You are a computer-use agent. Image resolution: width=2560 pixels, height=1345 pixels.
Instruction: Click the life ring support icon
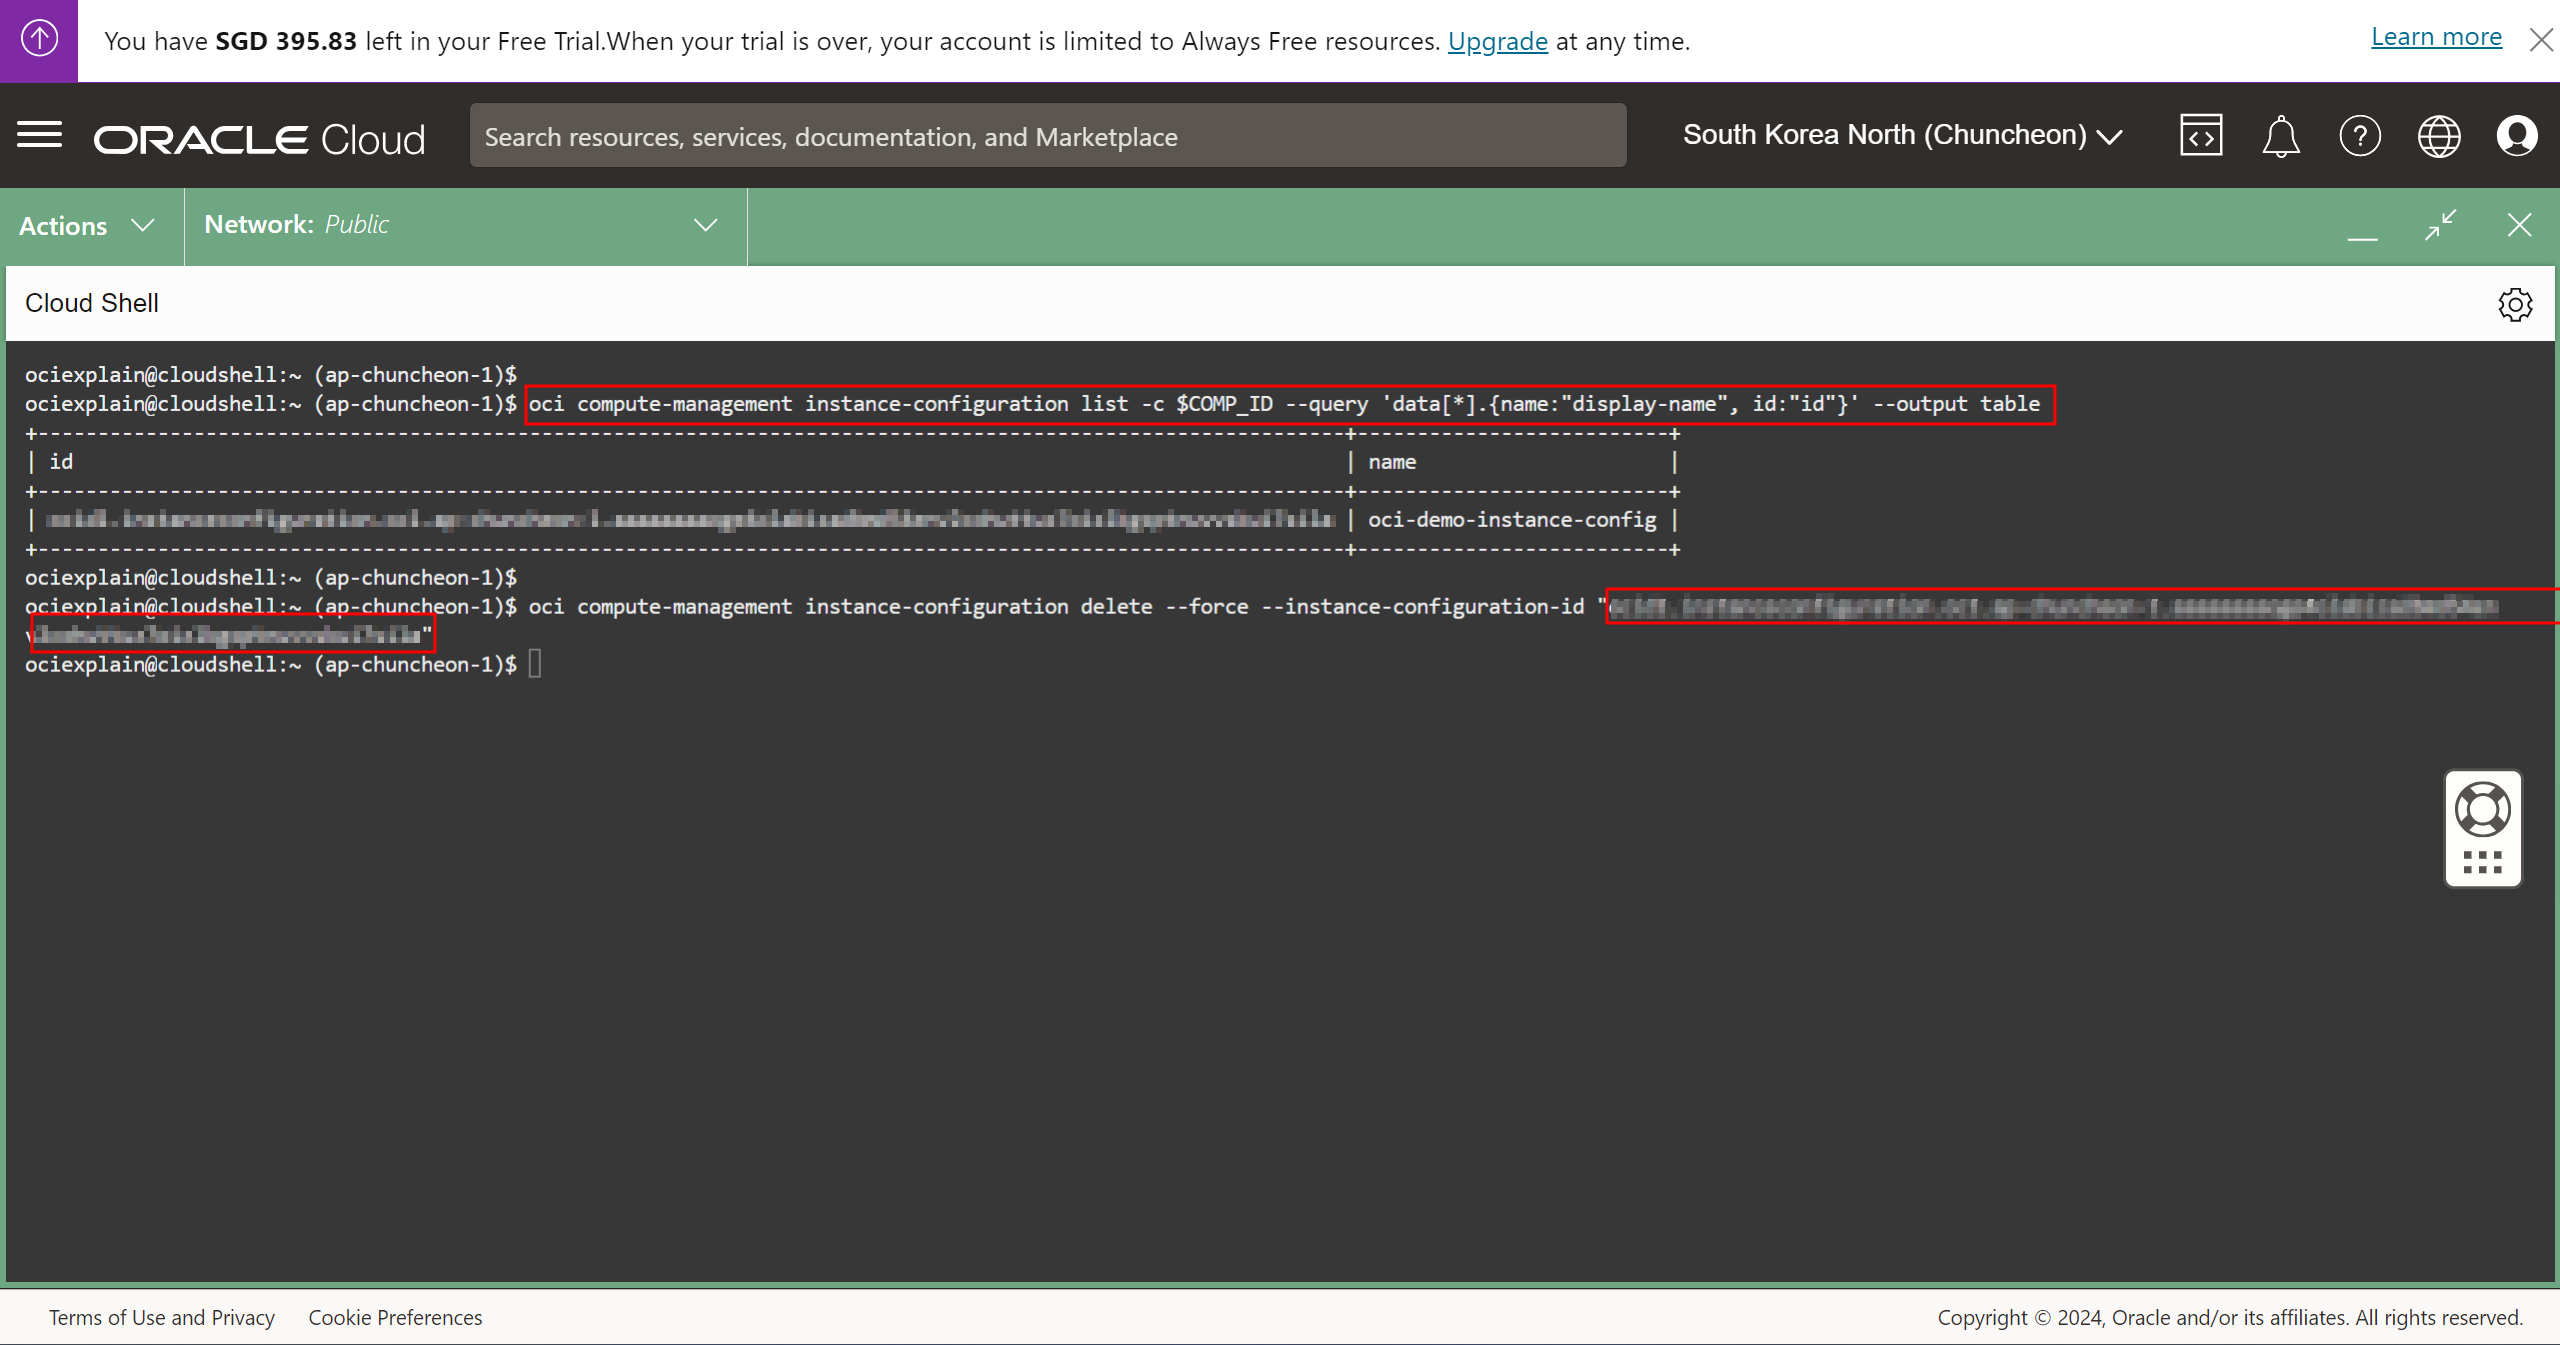point(2483,809)
